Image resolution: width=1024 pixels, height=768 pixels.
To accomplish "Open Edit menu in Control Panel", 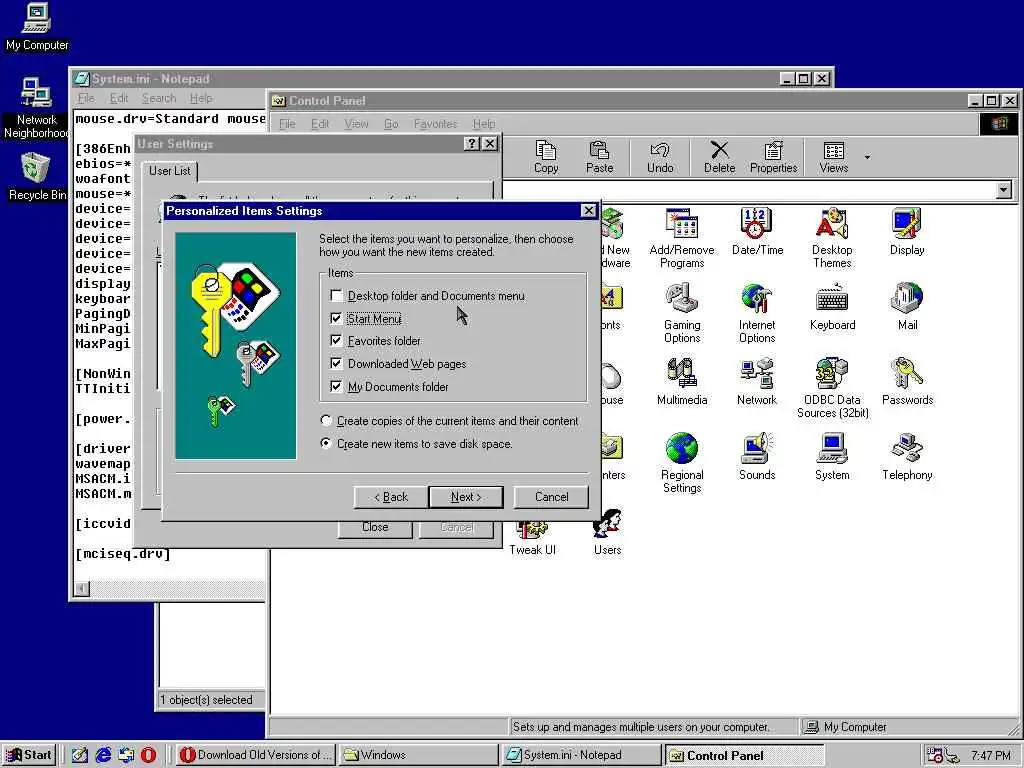I will 319,123.
